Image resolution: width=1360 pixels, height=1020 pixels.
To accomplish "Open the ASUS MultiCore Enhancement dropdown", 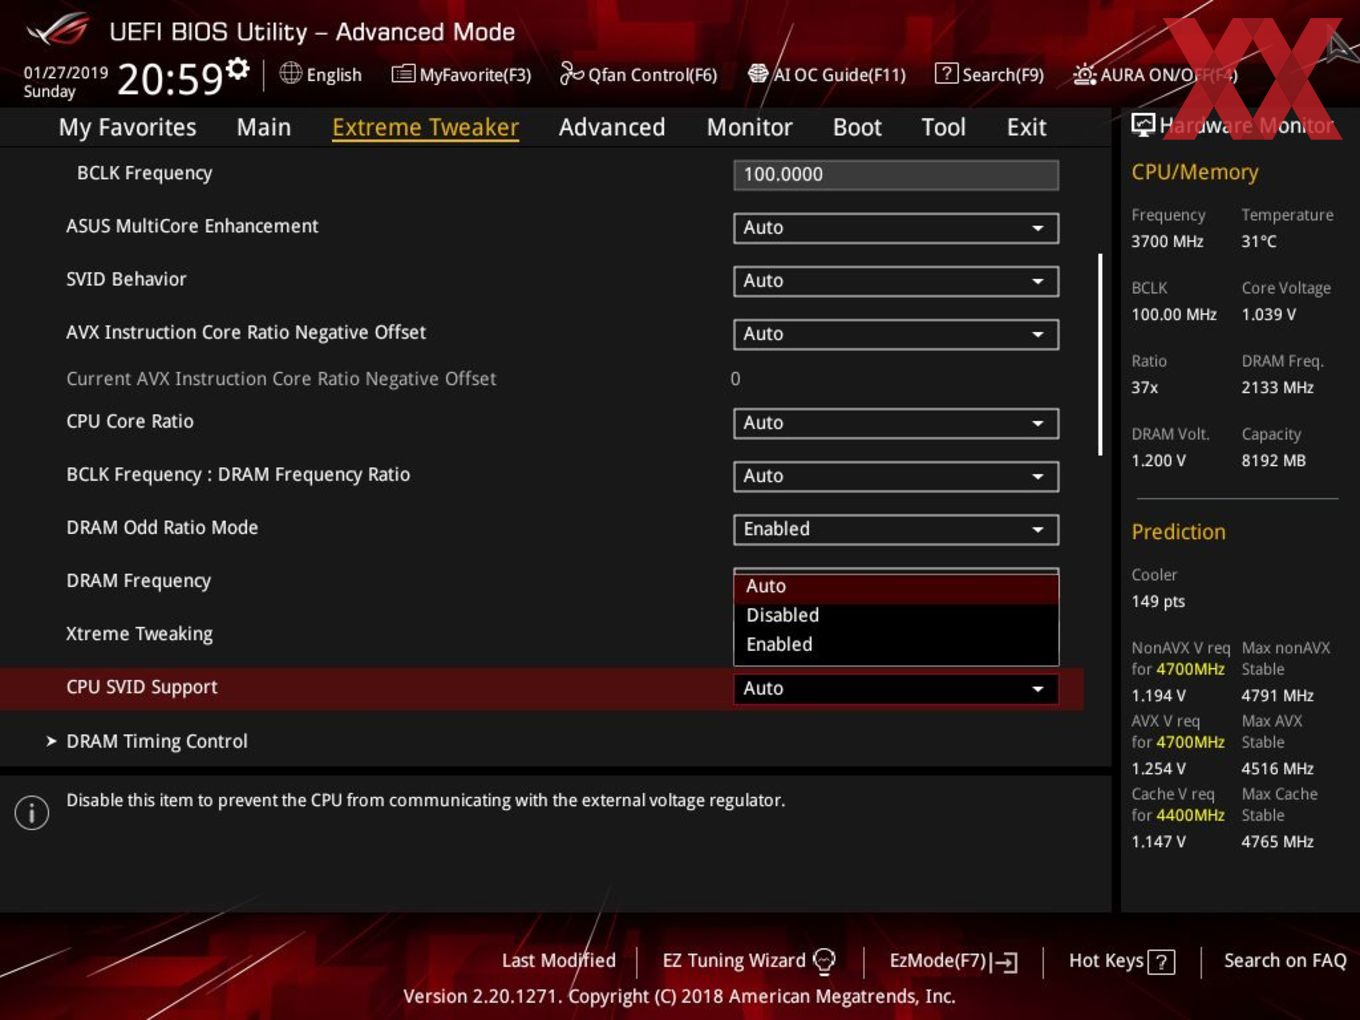I will (x=896, y=228).
